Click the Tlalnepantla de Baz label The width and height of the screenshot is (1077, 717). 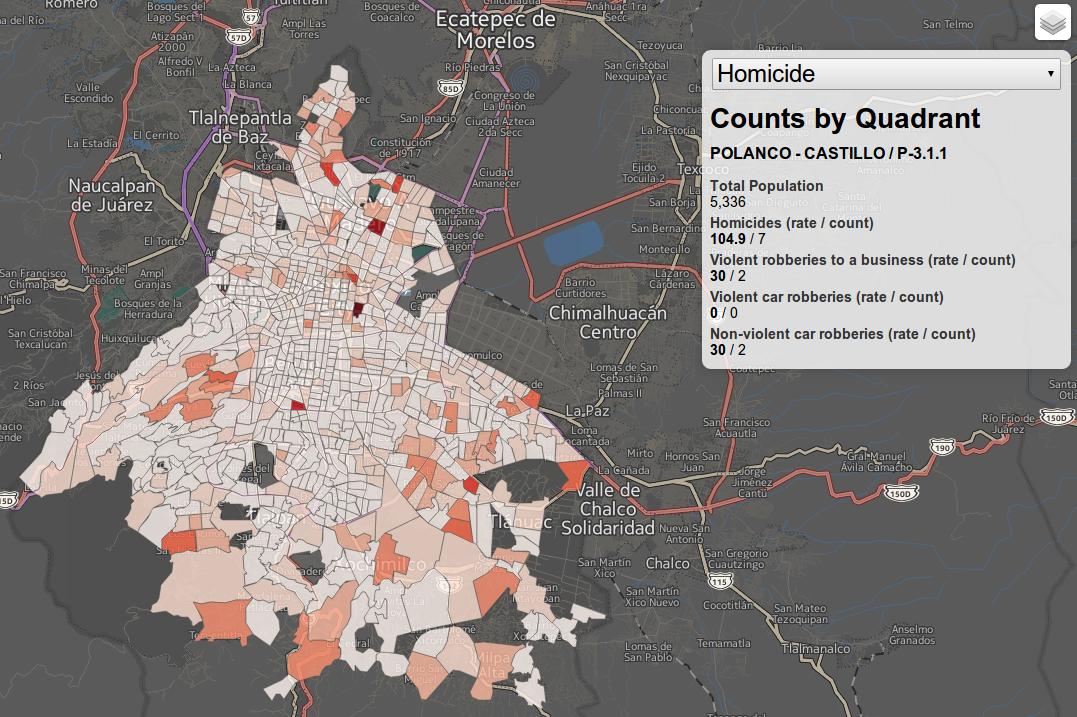click(243, 125)
